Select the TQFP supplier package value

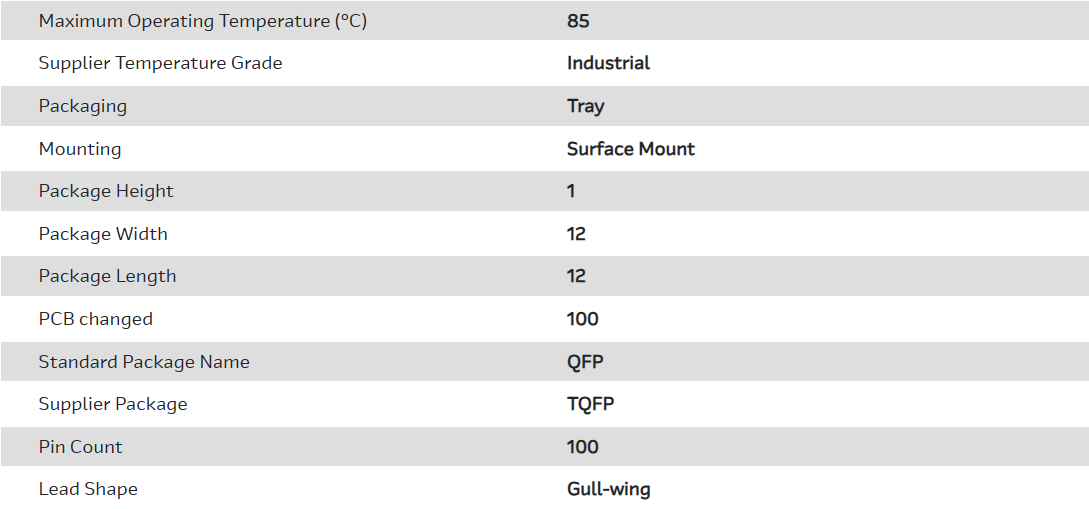[x=591, y=404]
